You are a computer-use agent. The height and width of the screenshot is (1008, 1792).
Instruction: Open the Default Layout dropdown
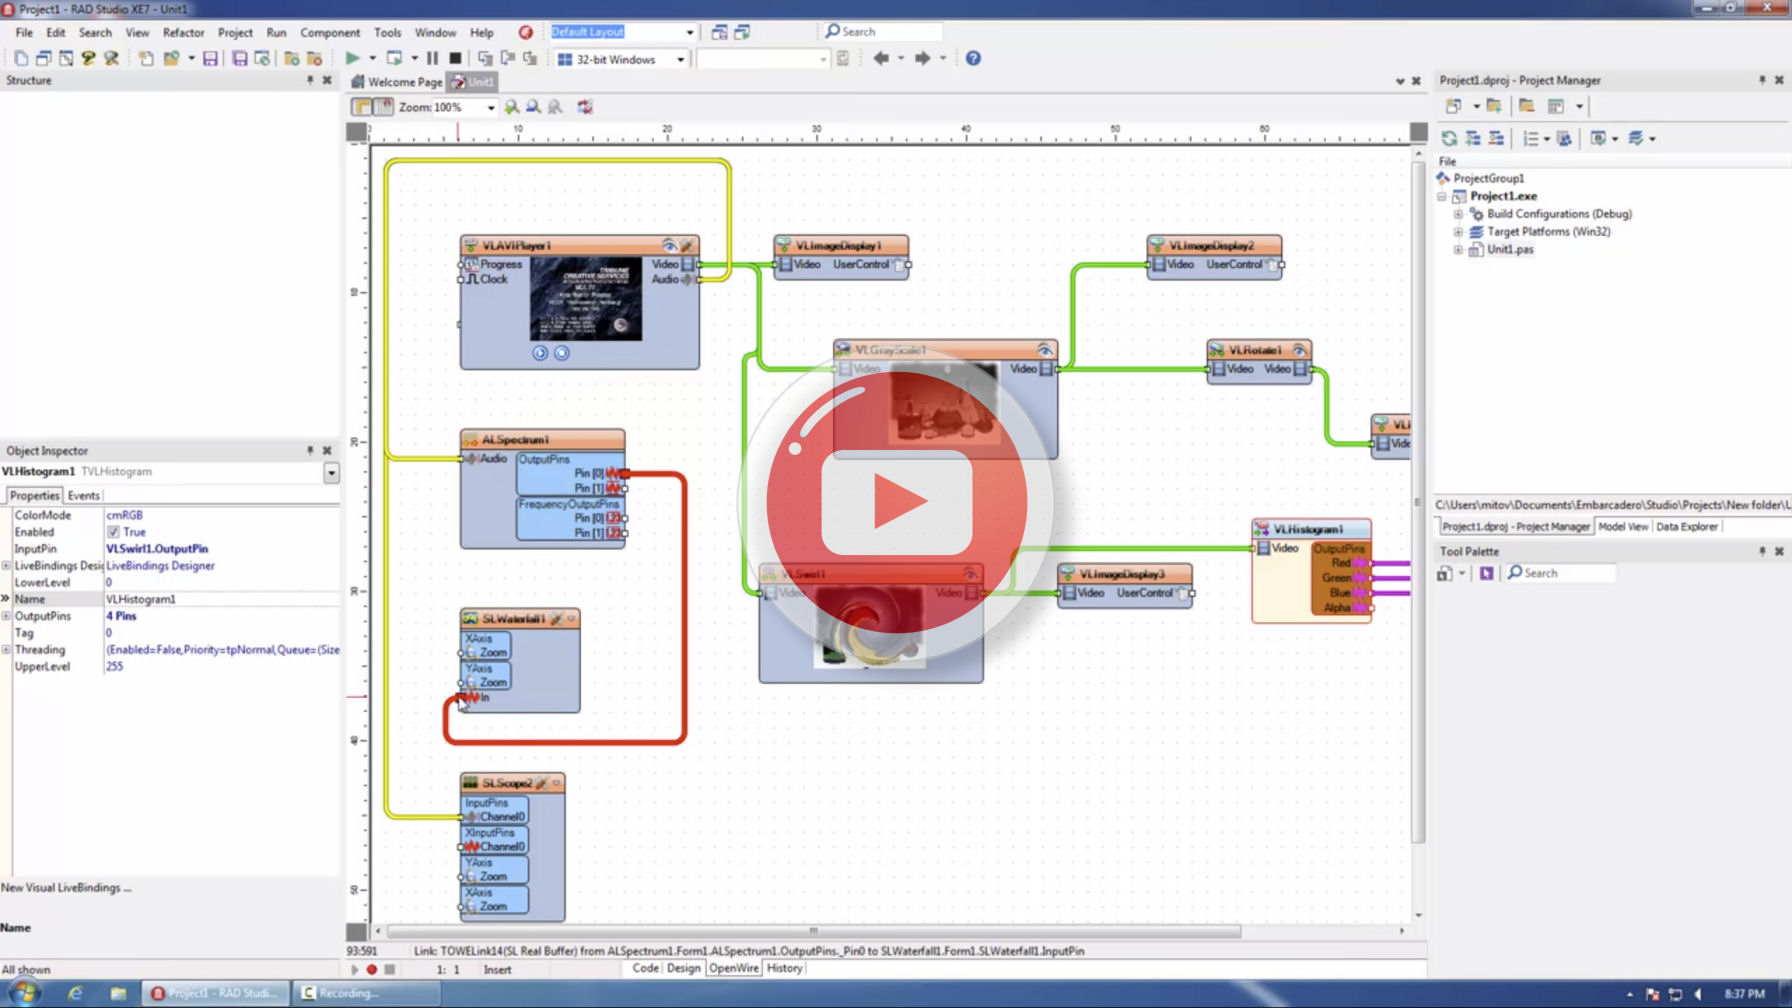688,31
